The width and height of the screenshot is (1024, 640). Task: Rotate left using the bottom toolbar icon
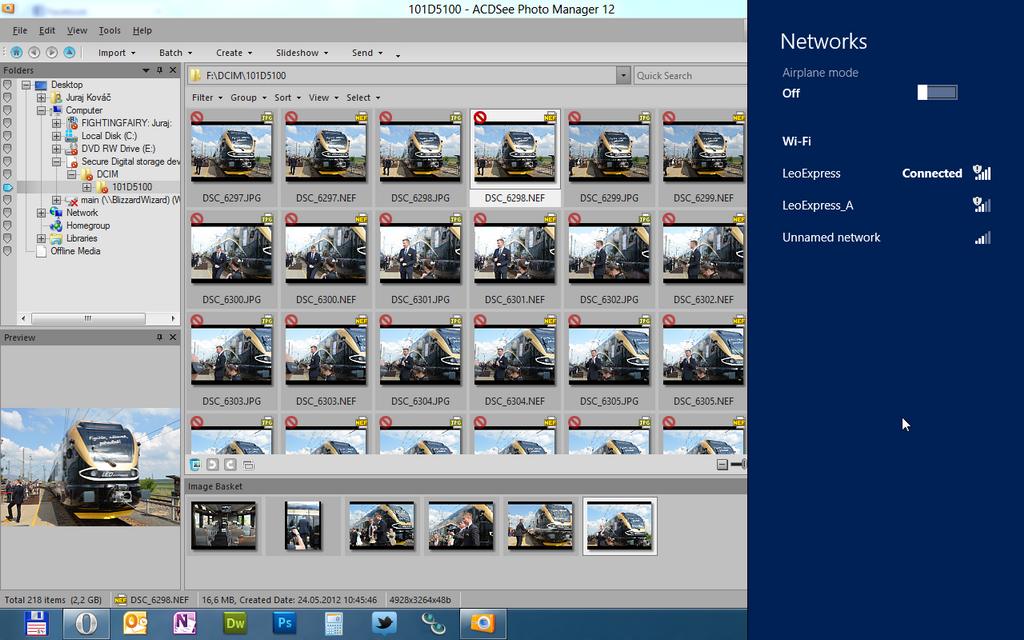click(x=212, y=464)
